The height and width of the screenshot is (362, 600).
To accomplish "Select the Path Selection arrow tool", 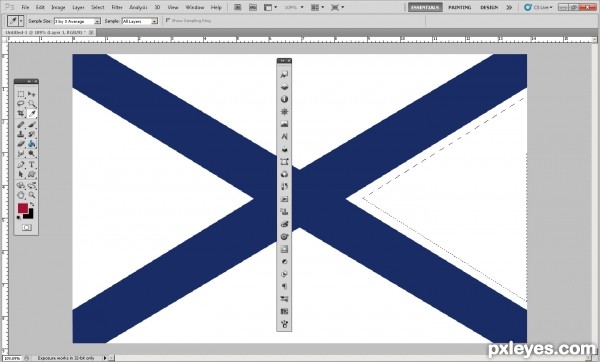I will pos(21,174).
